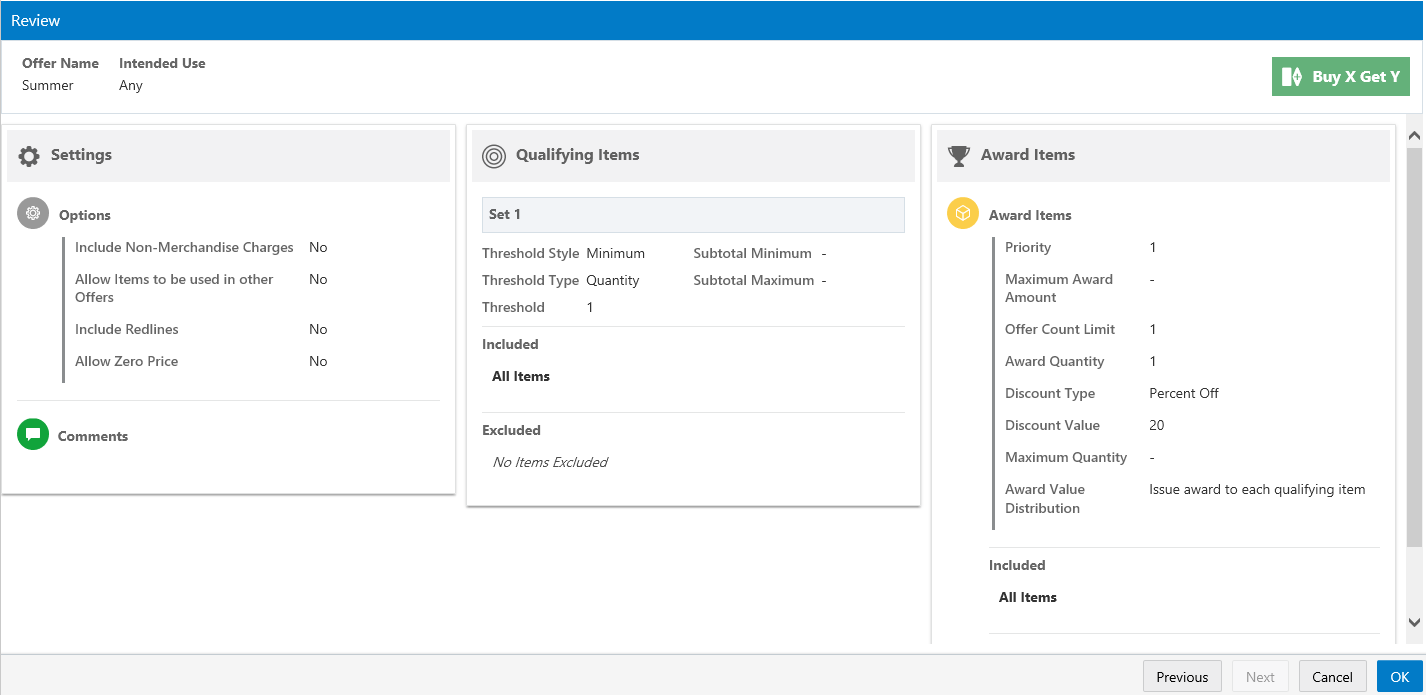The width and height of the screenshot is (1426, 695).
Task: Click the yellow Award Items box icon
Action: (x=963, y=214)
